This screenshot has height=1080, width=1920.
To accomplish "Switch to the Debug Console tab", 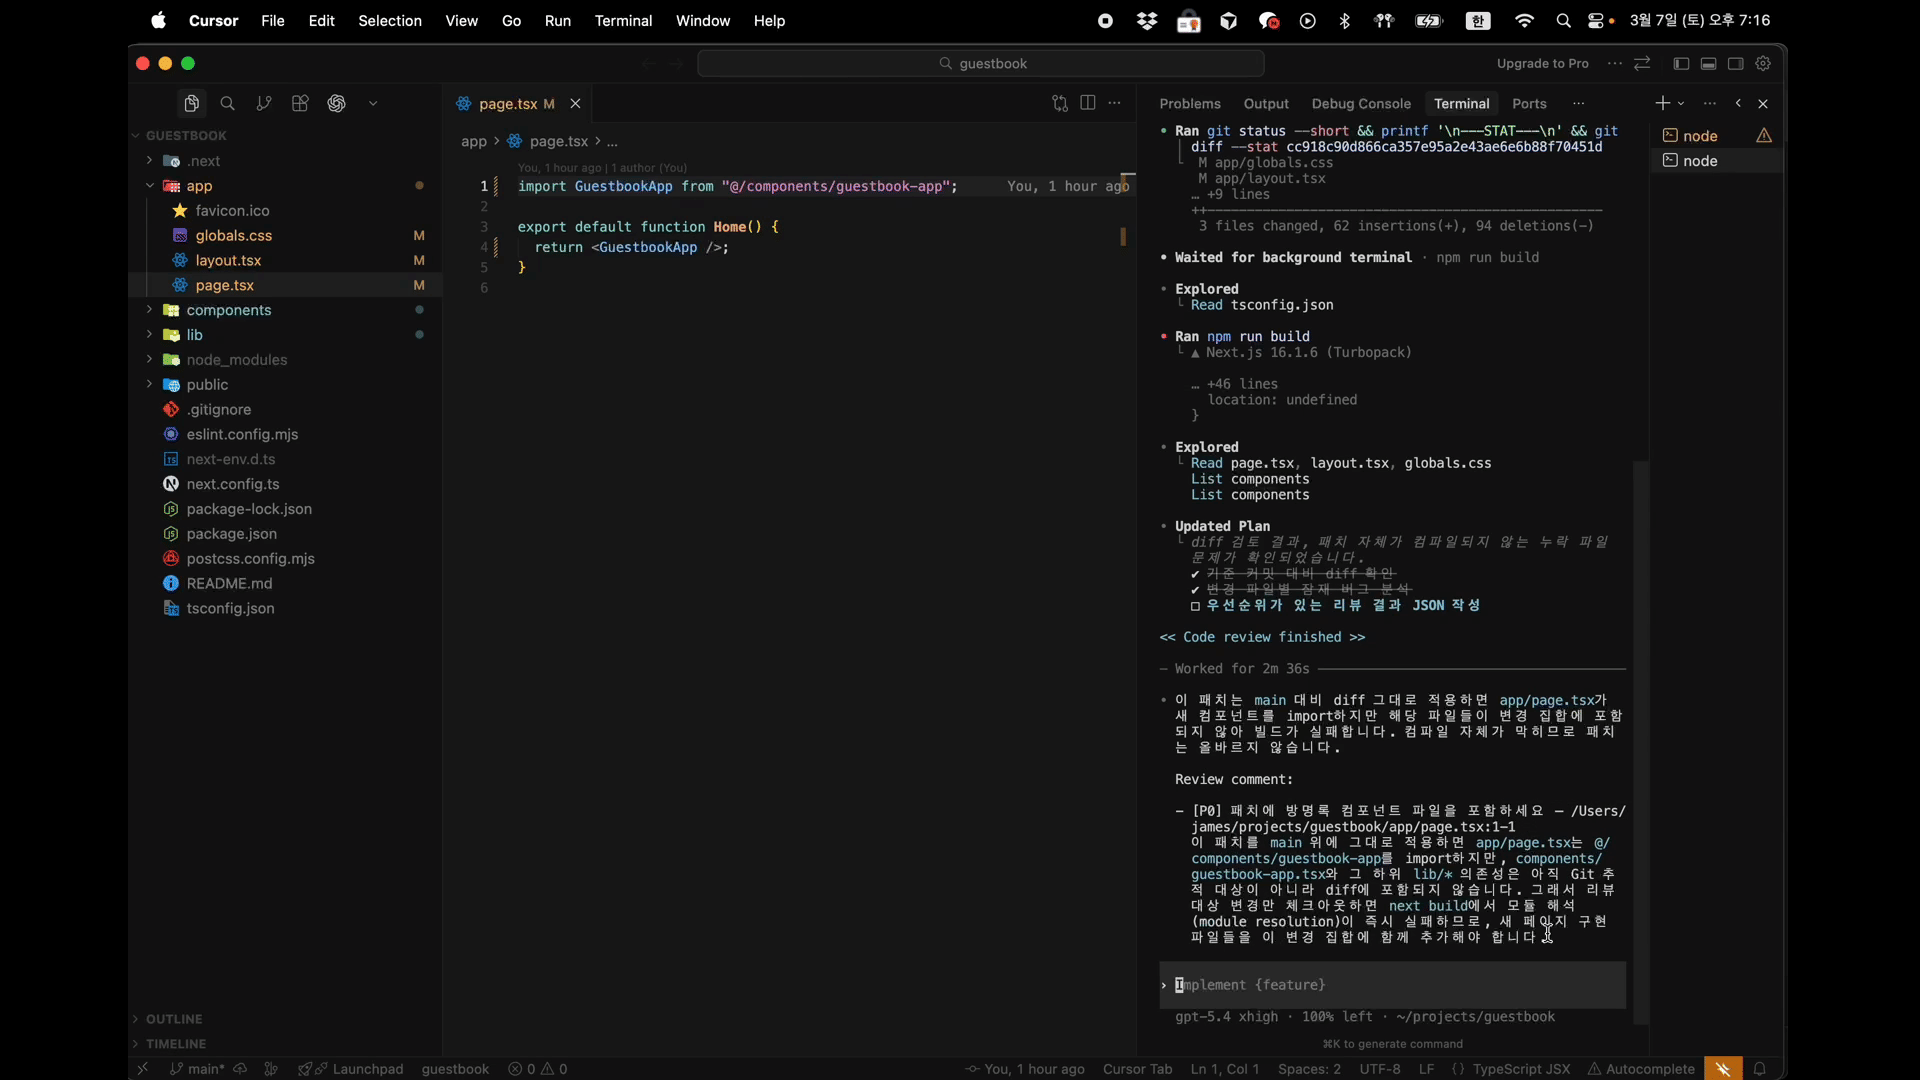I will pos(1360,104).
